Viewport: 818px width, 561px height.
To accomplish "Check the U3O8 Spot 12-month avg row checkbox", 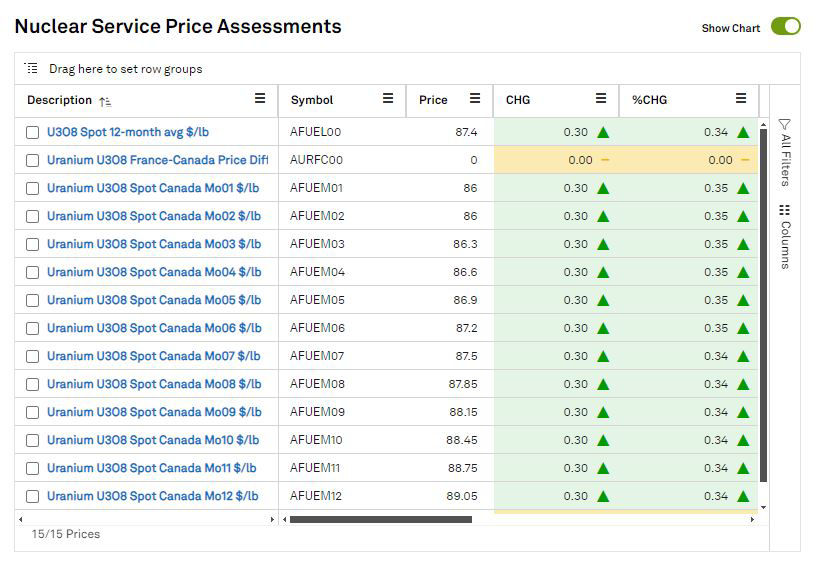I will 33,132.
